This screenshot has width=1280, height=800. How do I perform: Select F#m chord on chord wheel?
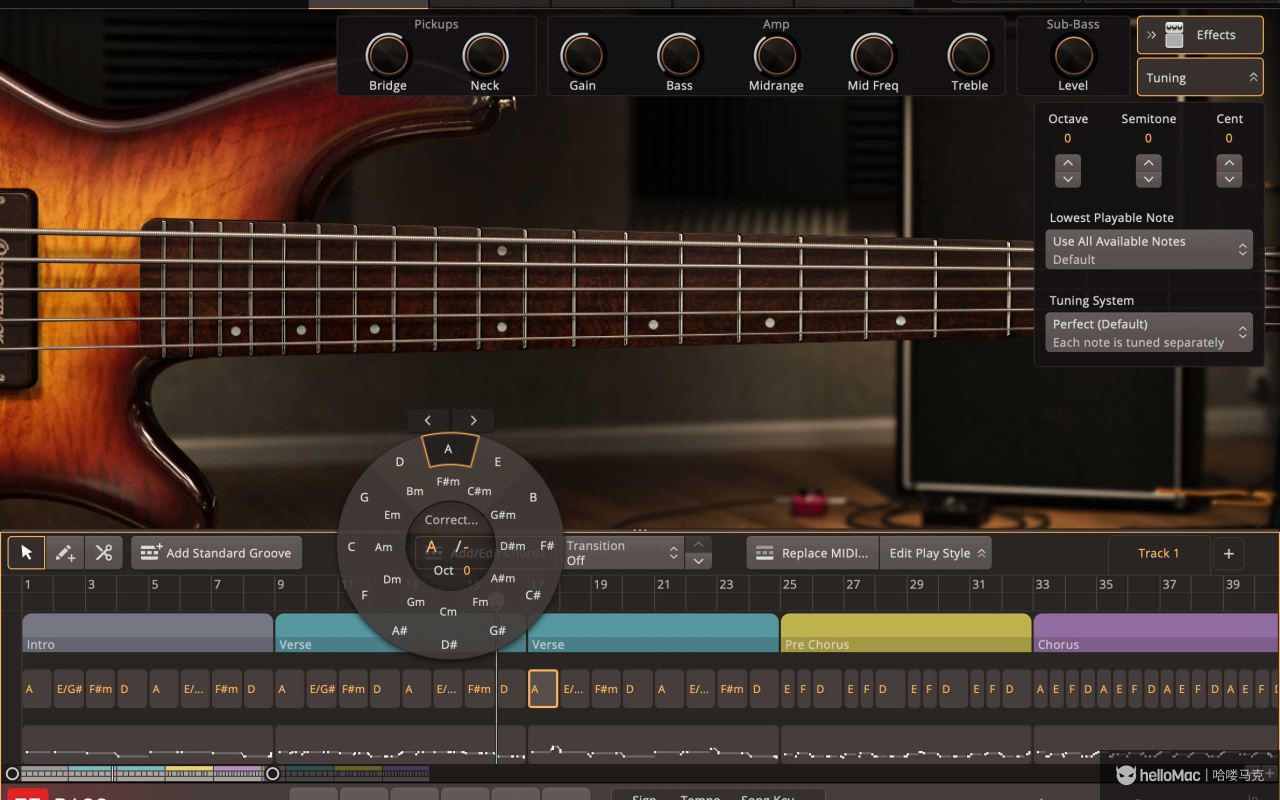coord(448,482)
